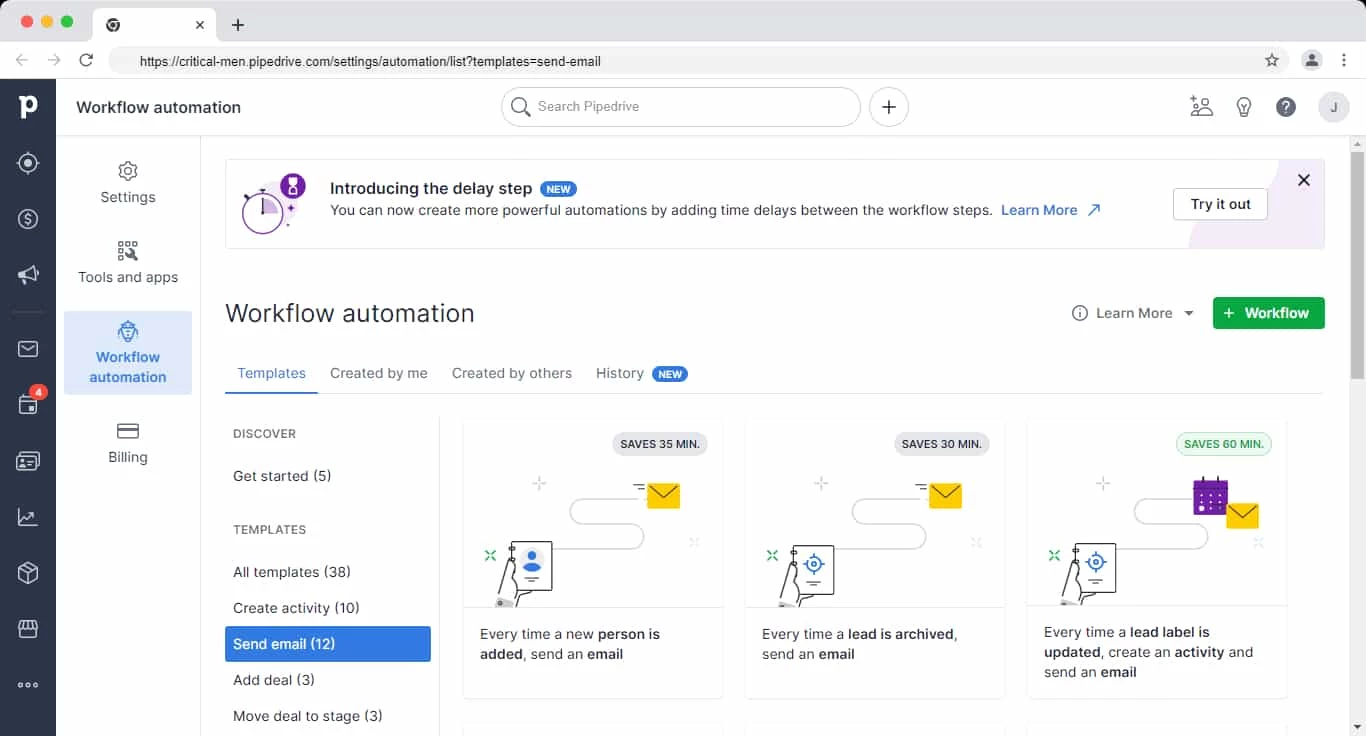The image size is (1366, 736).
Task: Switch to Created by me tab
Action: pyautogui.click(x=379, y=373)
